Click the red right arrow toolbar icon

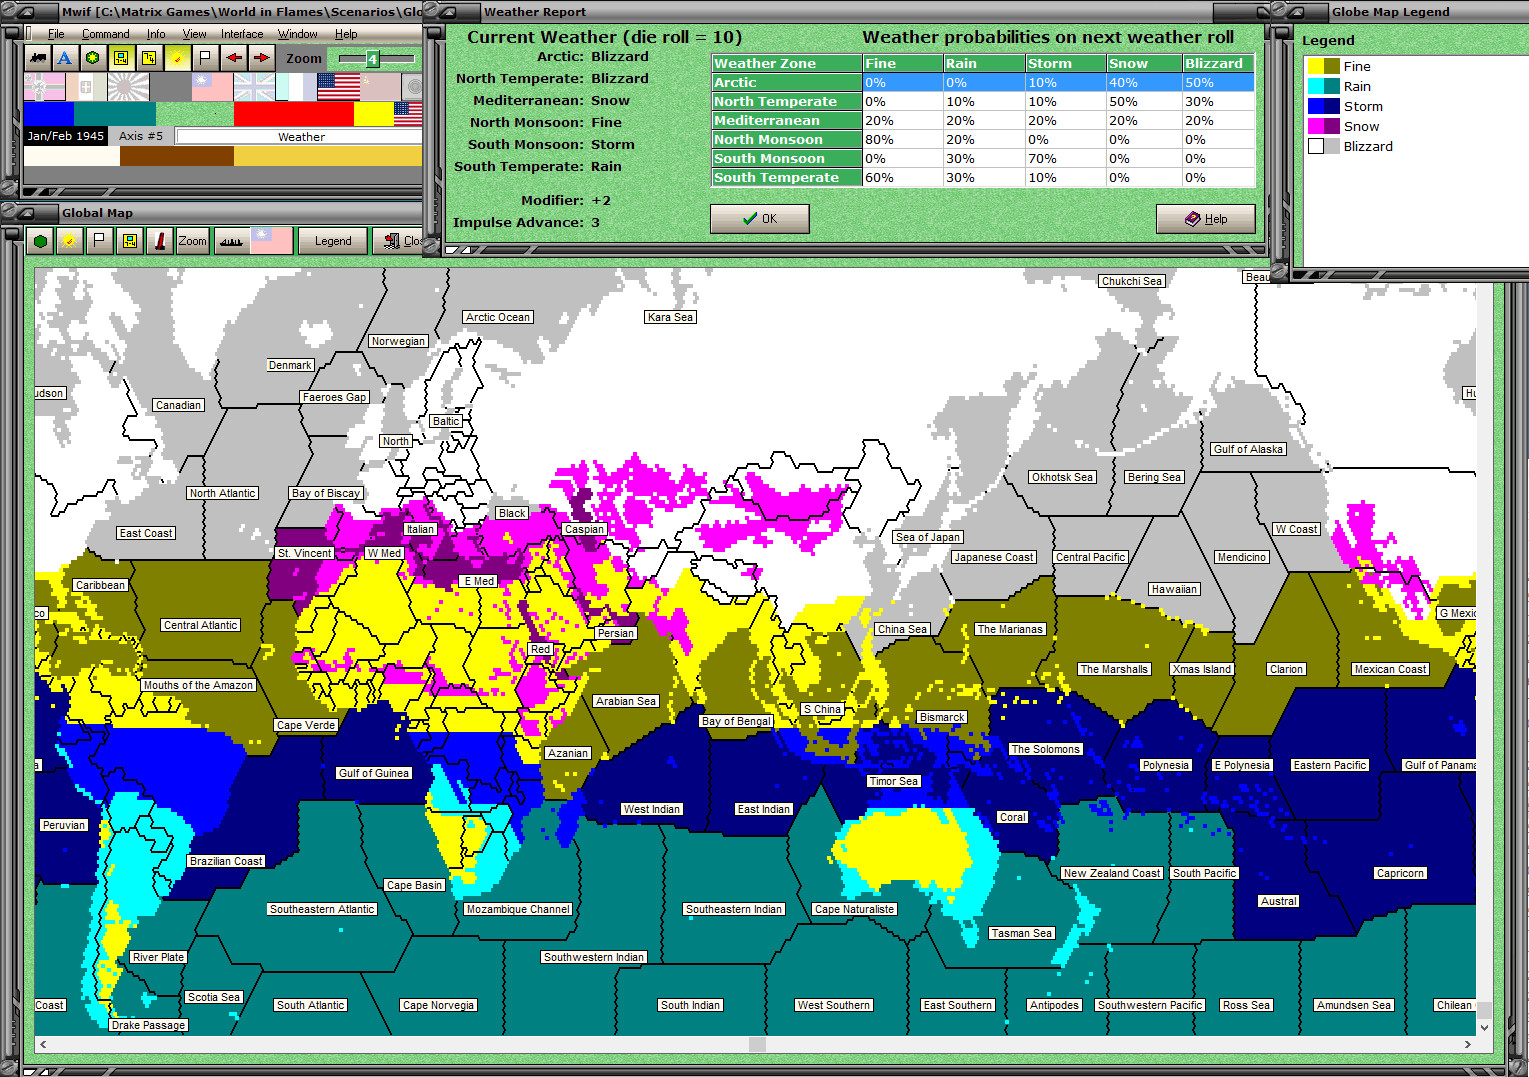click(261, 58)
